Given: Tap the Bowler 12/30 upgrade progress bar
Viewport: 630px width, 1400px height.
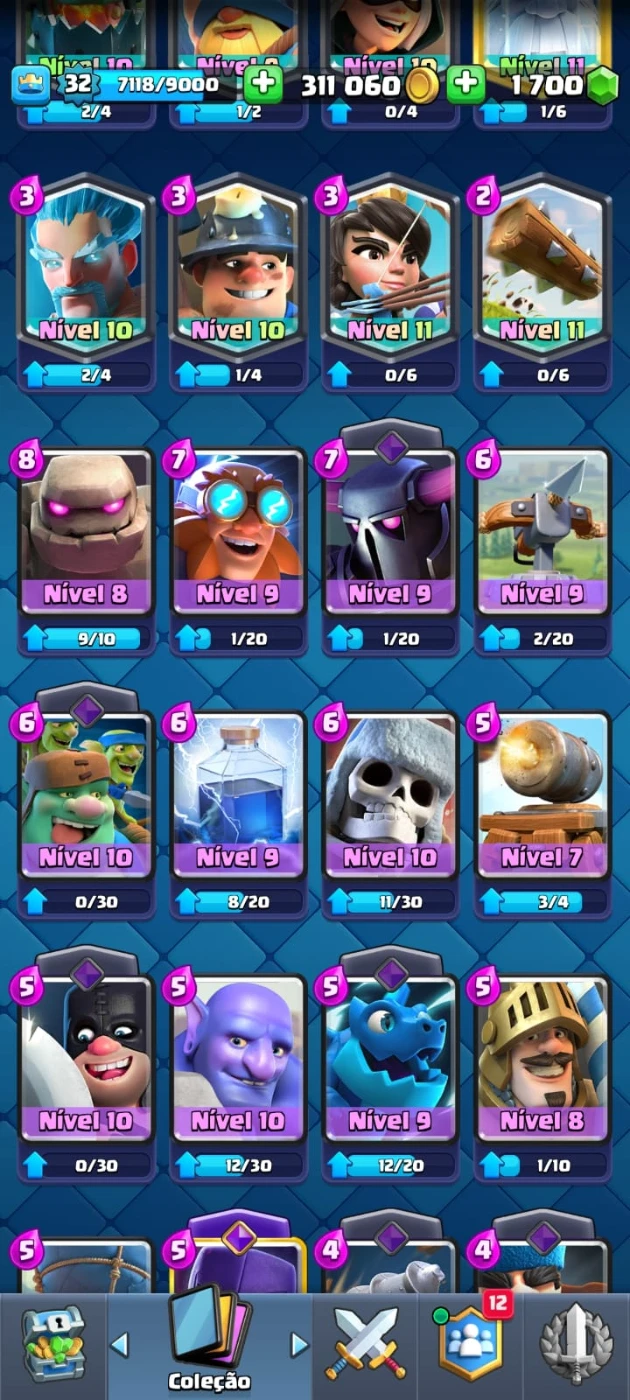Looking at the screenshot, I should pos(238,1166).
